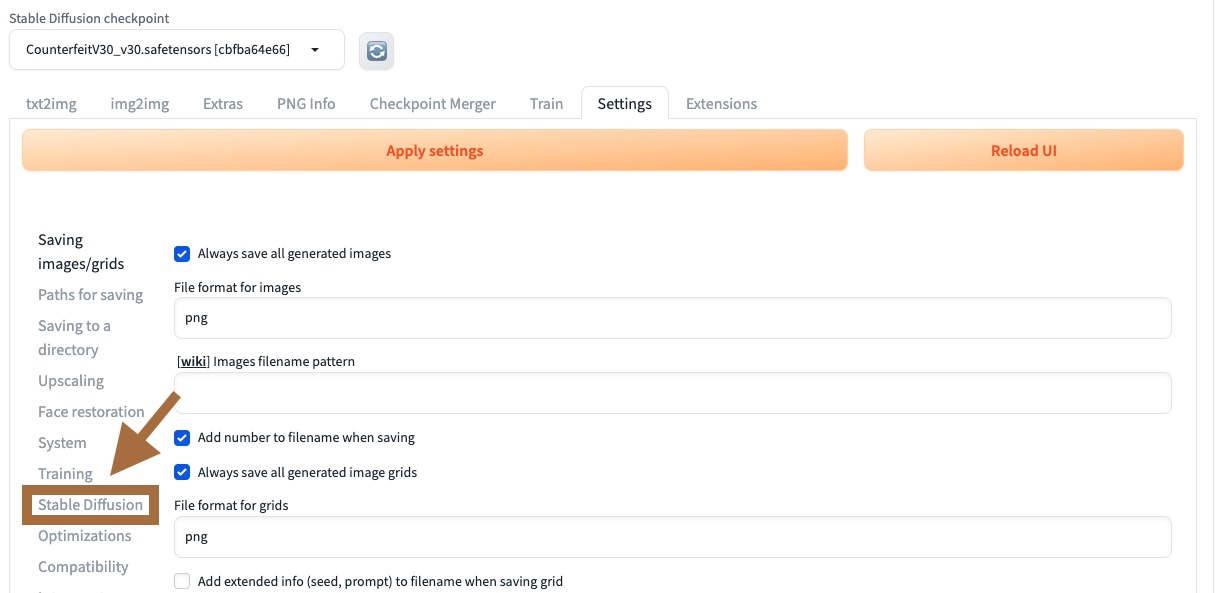Click the Reload UI button
Image resolution: width=1215 pixels, height=593 pixels.
click(1023, 151)
